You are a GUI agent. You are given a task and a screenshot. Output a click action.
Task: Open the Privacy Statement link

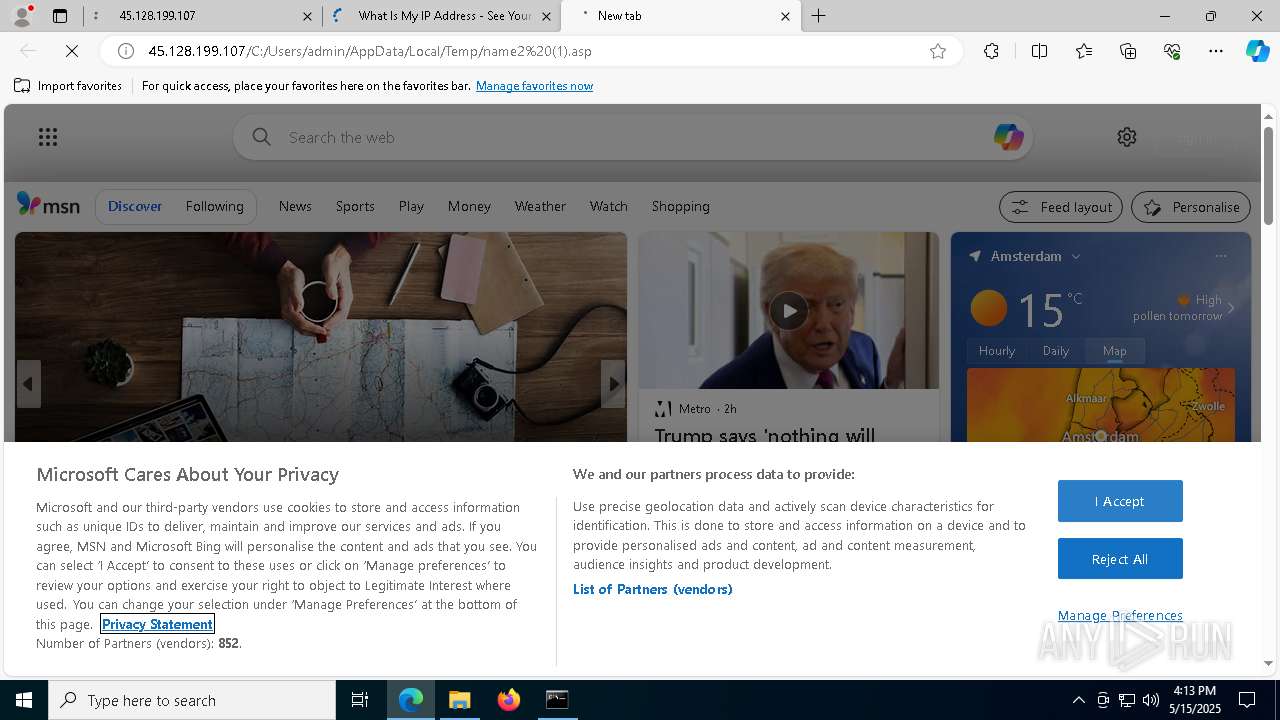157,624
